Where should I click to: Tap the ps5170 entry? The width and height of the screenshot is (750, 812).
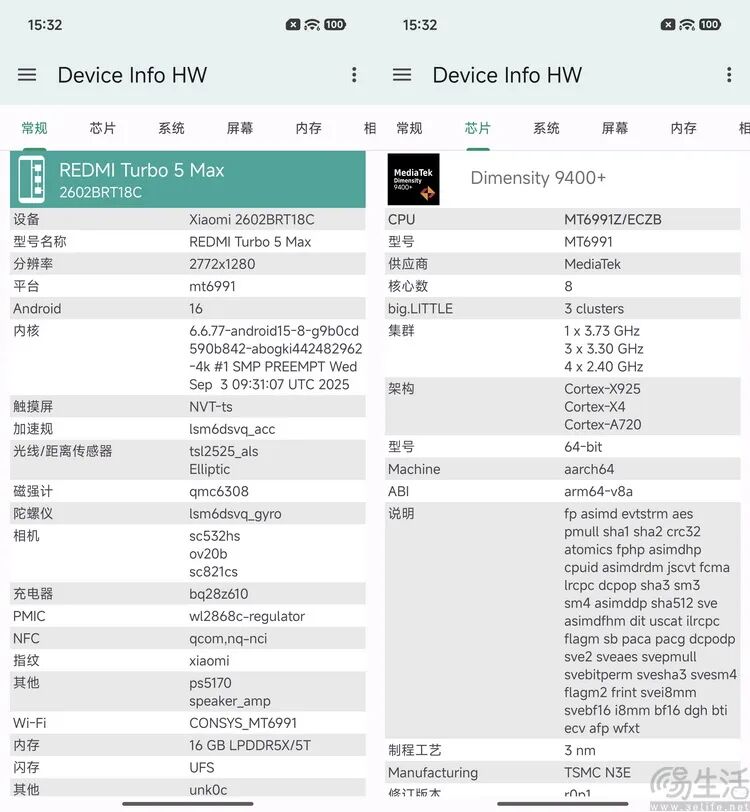click(210, 683)
